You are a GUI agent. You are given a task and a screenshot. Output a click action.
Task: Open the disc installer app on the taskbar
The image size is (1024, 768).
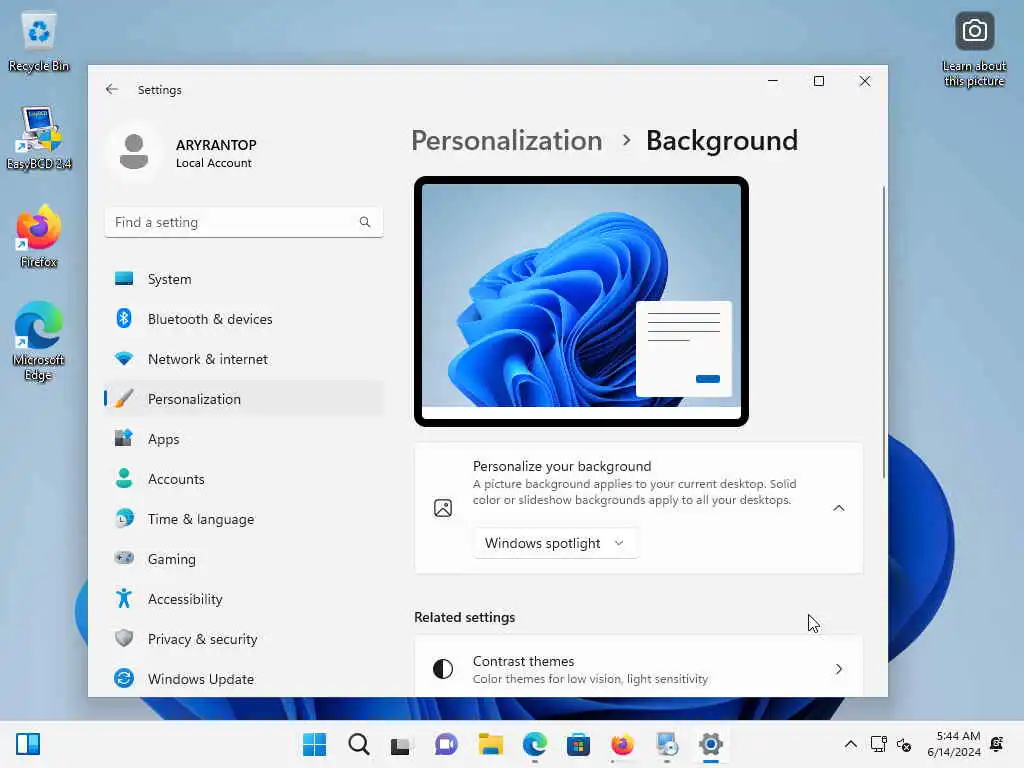click(x=667, y=744)
